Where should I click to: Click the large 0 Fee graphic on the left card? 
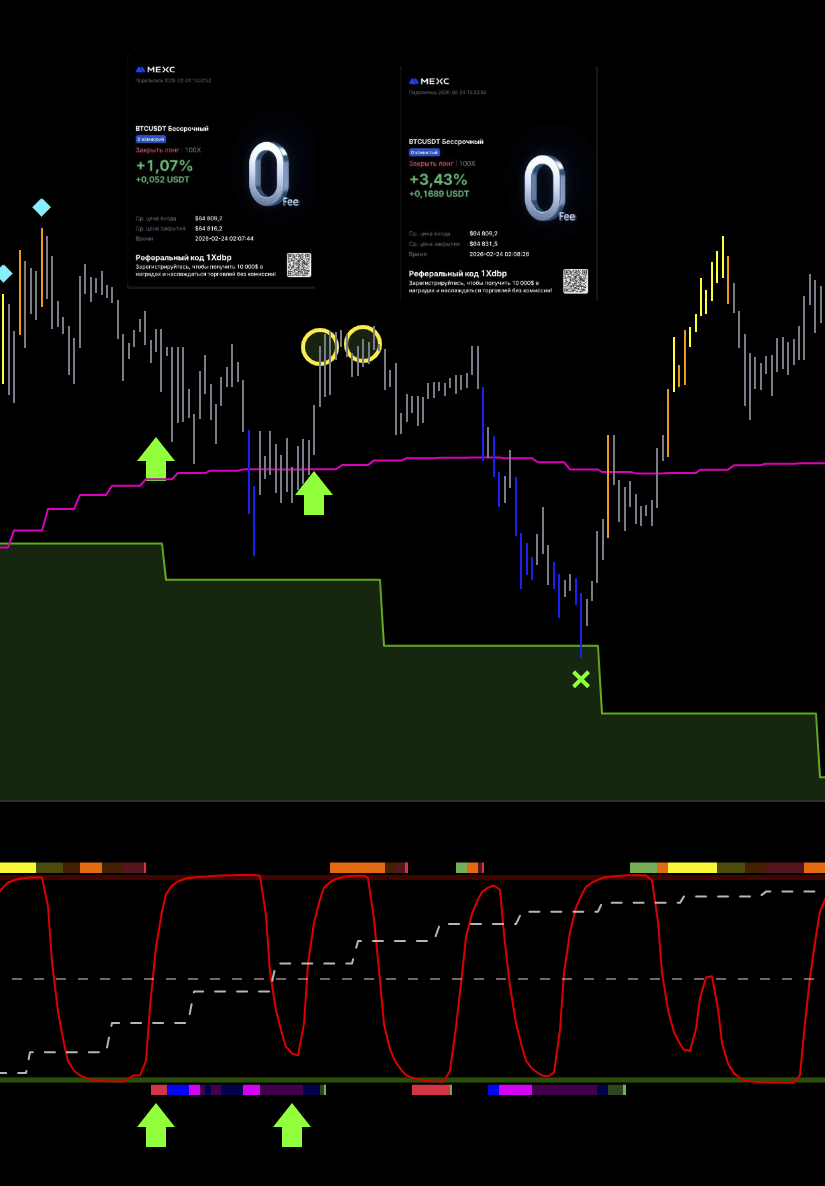click(x=270, y=173)
